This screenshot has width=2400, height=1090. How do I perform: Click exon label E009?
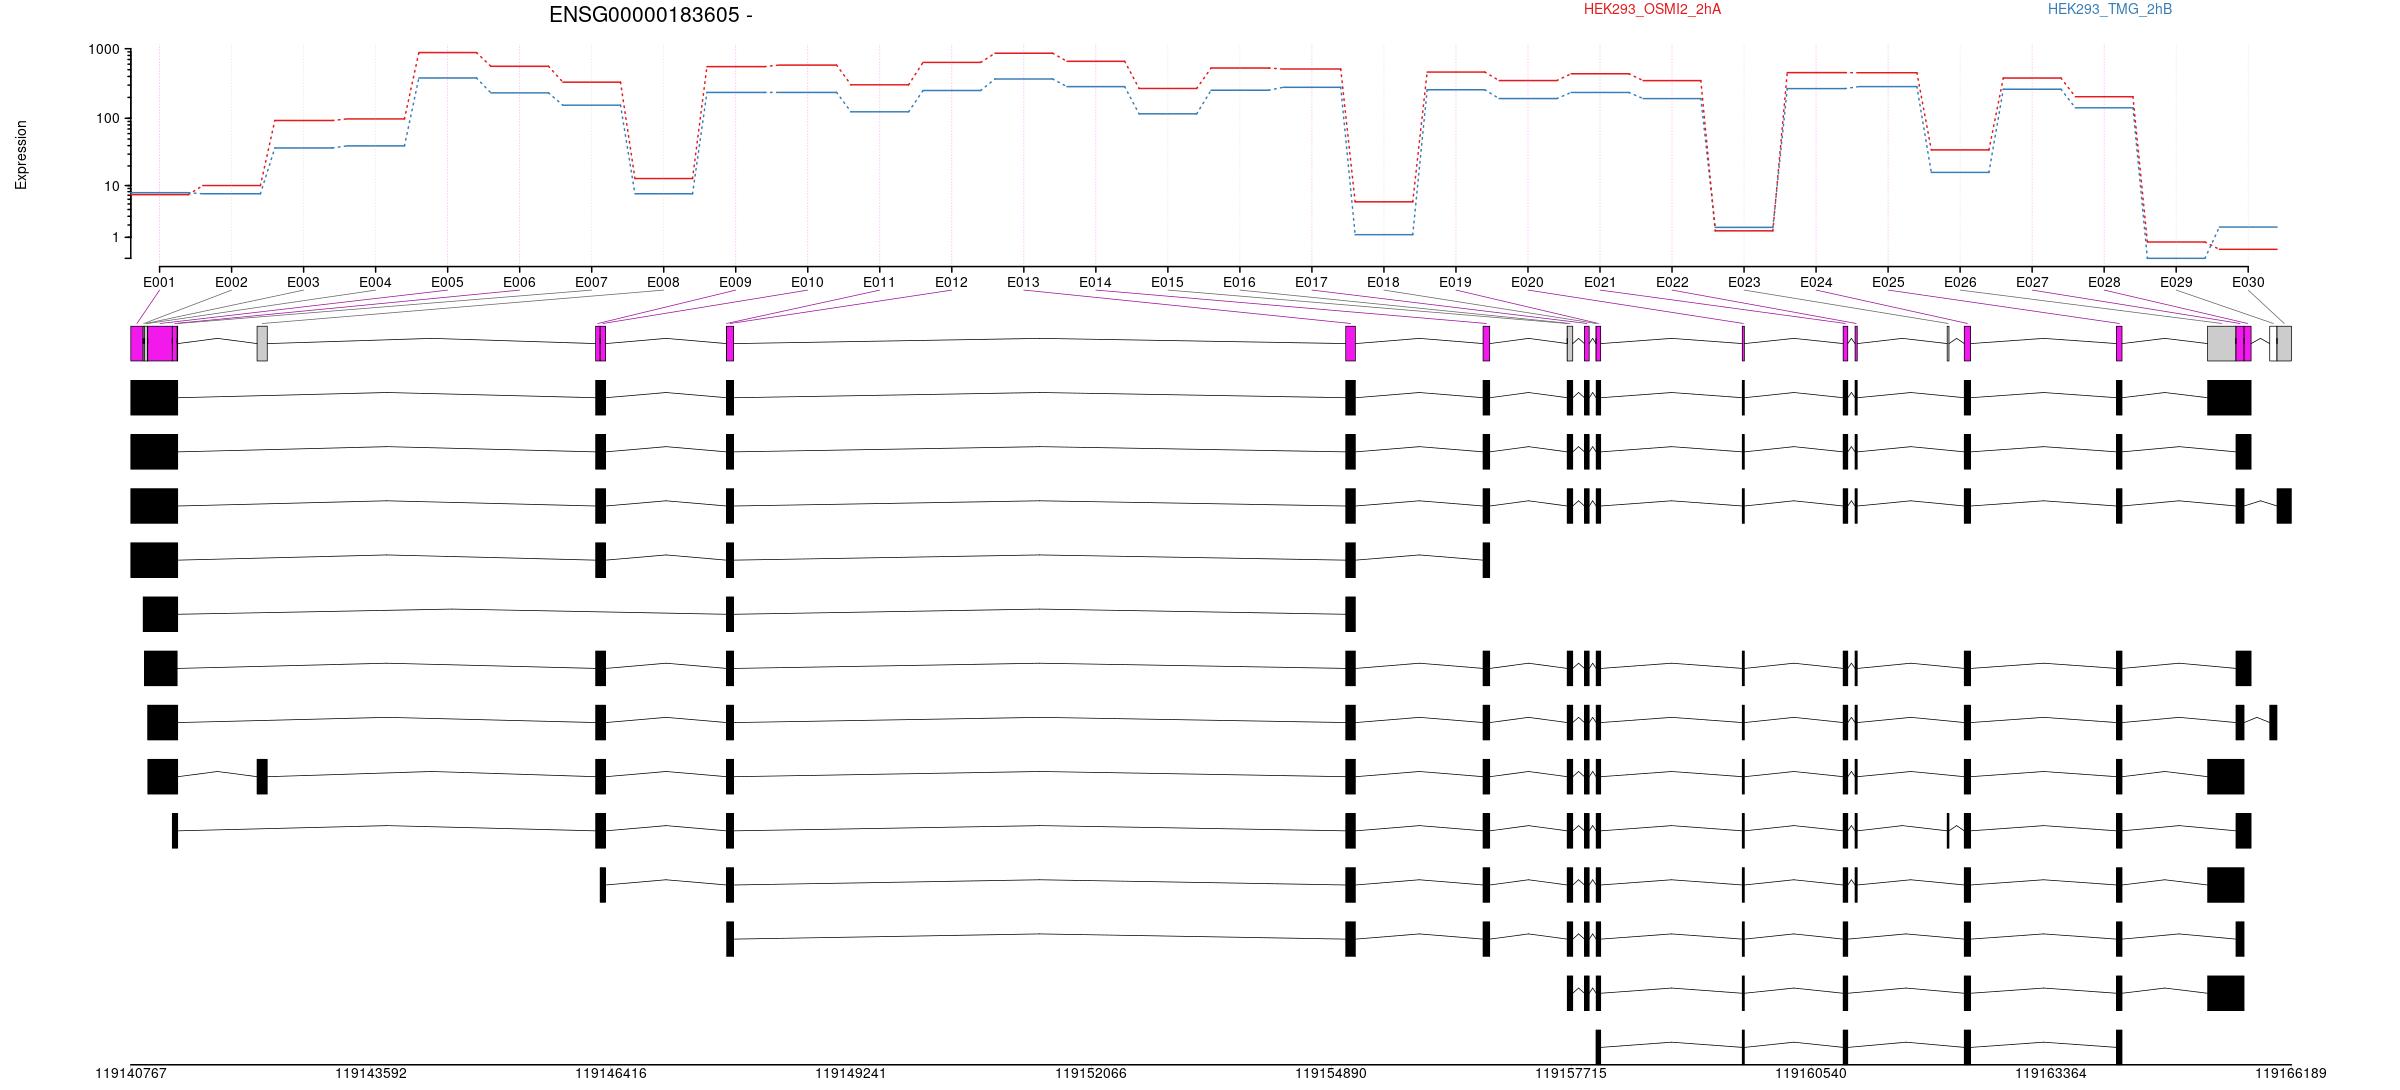pos(735,282)
